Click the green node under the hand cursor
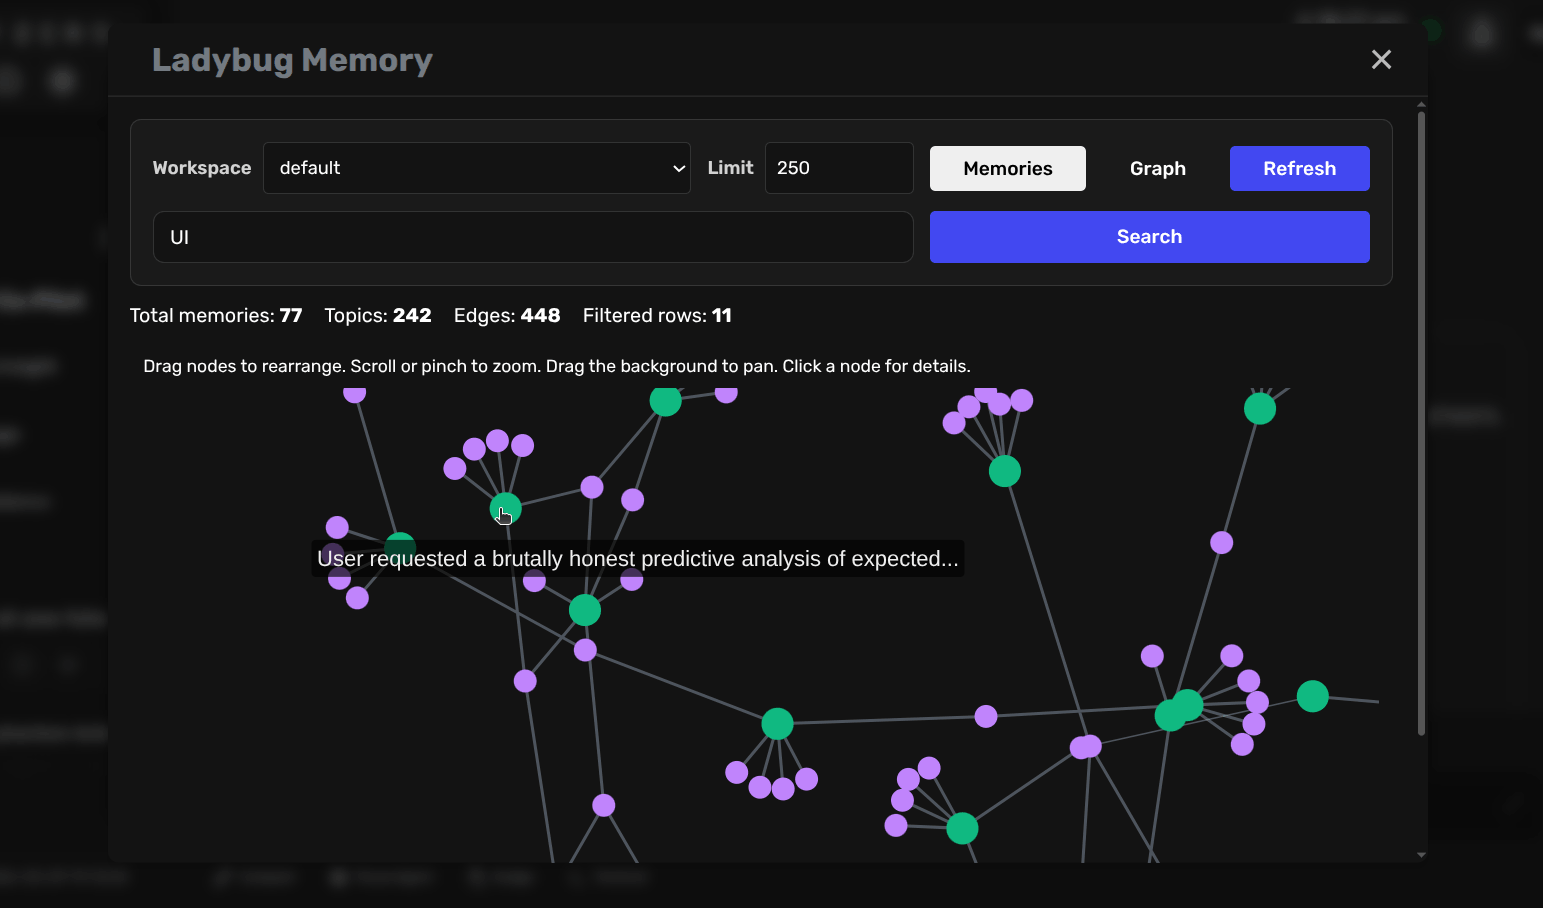This screenshot has width=1543, height=908. tap(505, 509)
